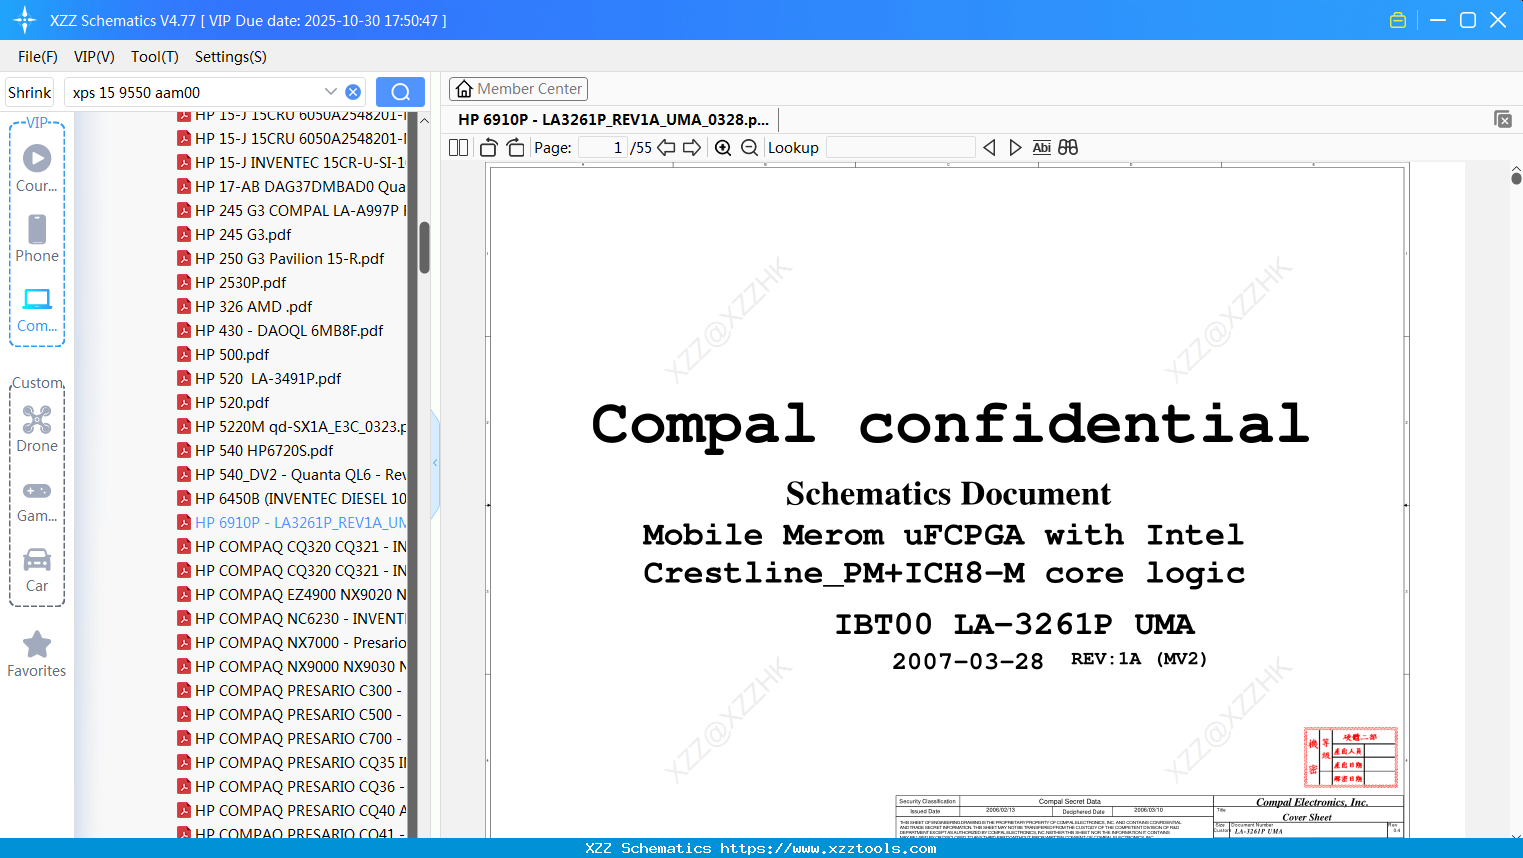Click the blue search button
The height and width of the screenshot is (858, 1523).
pyautogui.click(x=400, y=92)
